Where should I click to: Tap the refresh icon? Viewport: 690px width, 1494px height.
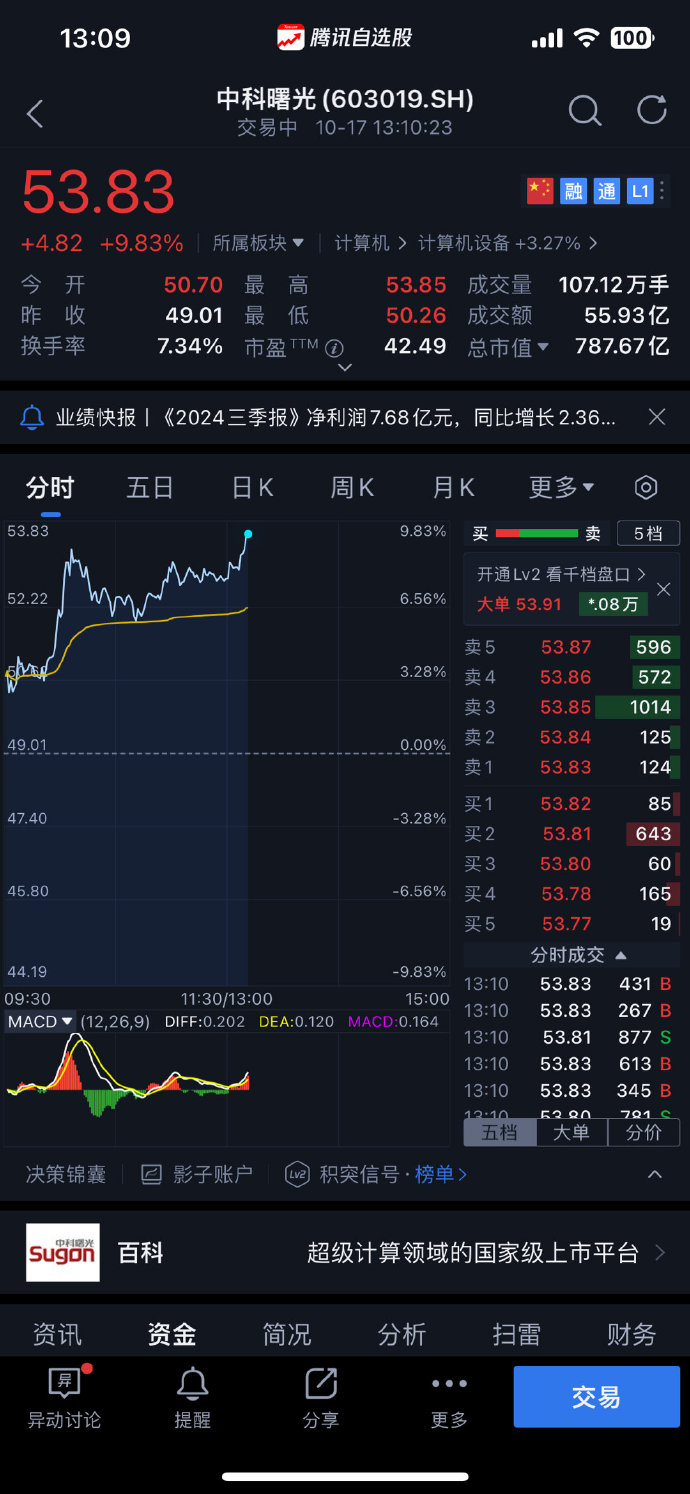click(651, 110)
